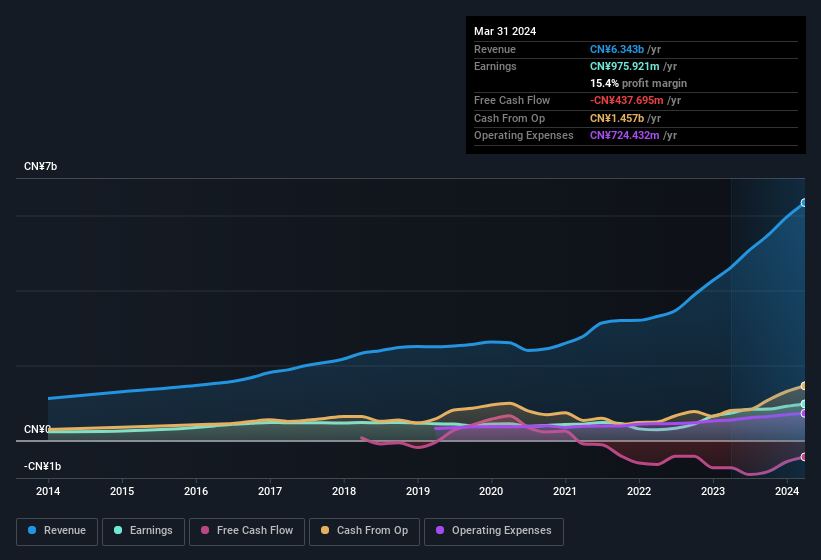Hide the Free Cash Flow series
This screenshot has height=560, width=821.
pyautogui.click(x=247, y=531)
